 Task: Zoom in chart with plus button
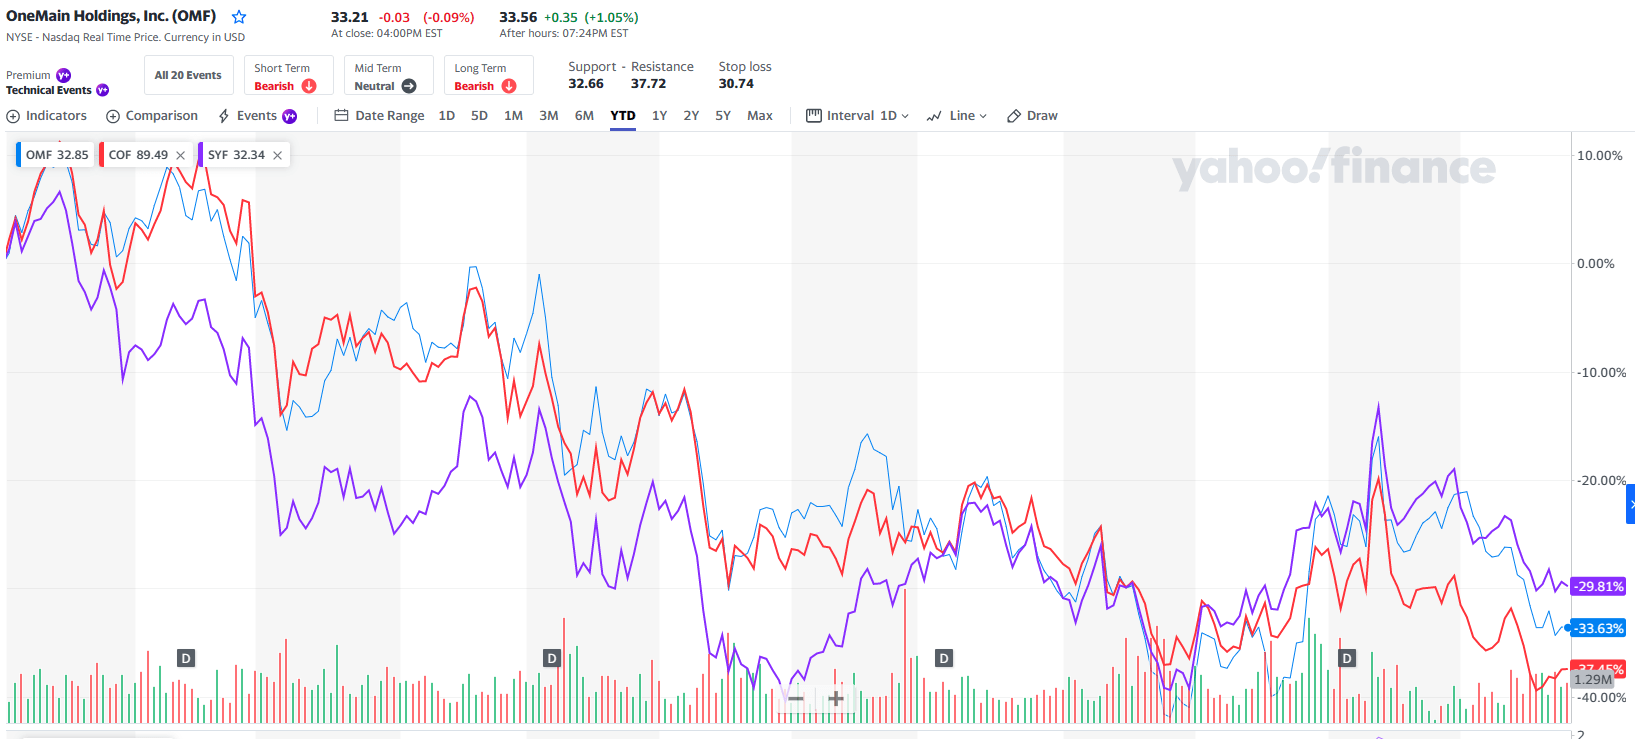836,698
